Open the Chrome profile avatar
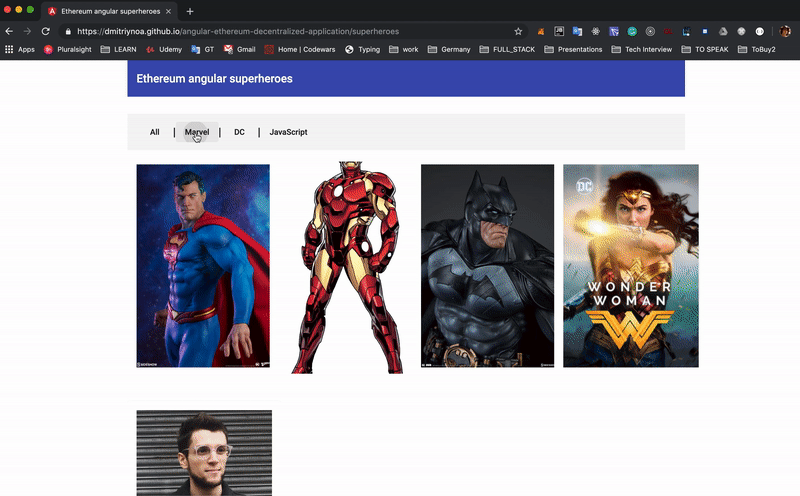The width and height of the screenshot is (800, 496). (x=785, y=31)
